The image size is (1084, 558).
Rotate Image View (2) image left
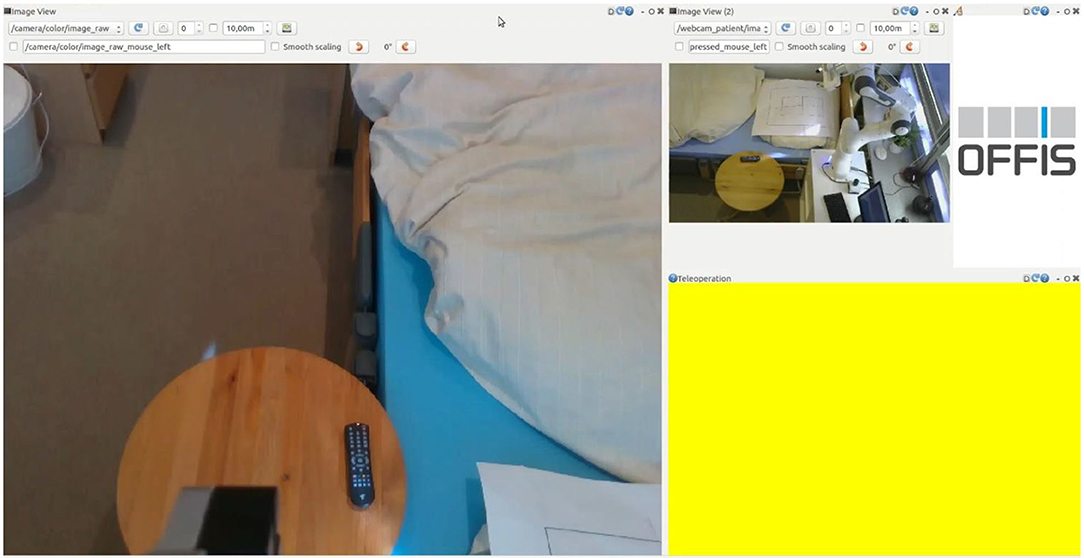point(862,46)
